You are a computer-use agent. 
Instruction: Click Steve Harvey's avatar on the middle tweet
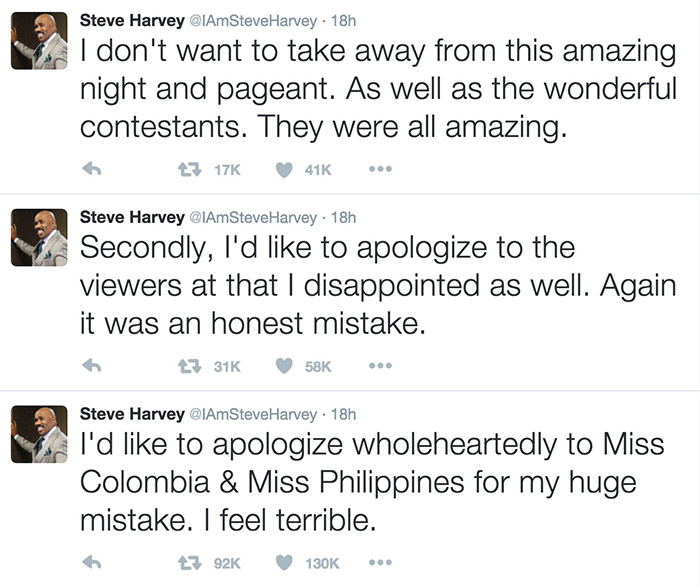pos(39,237)
